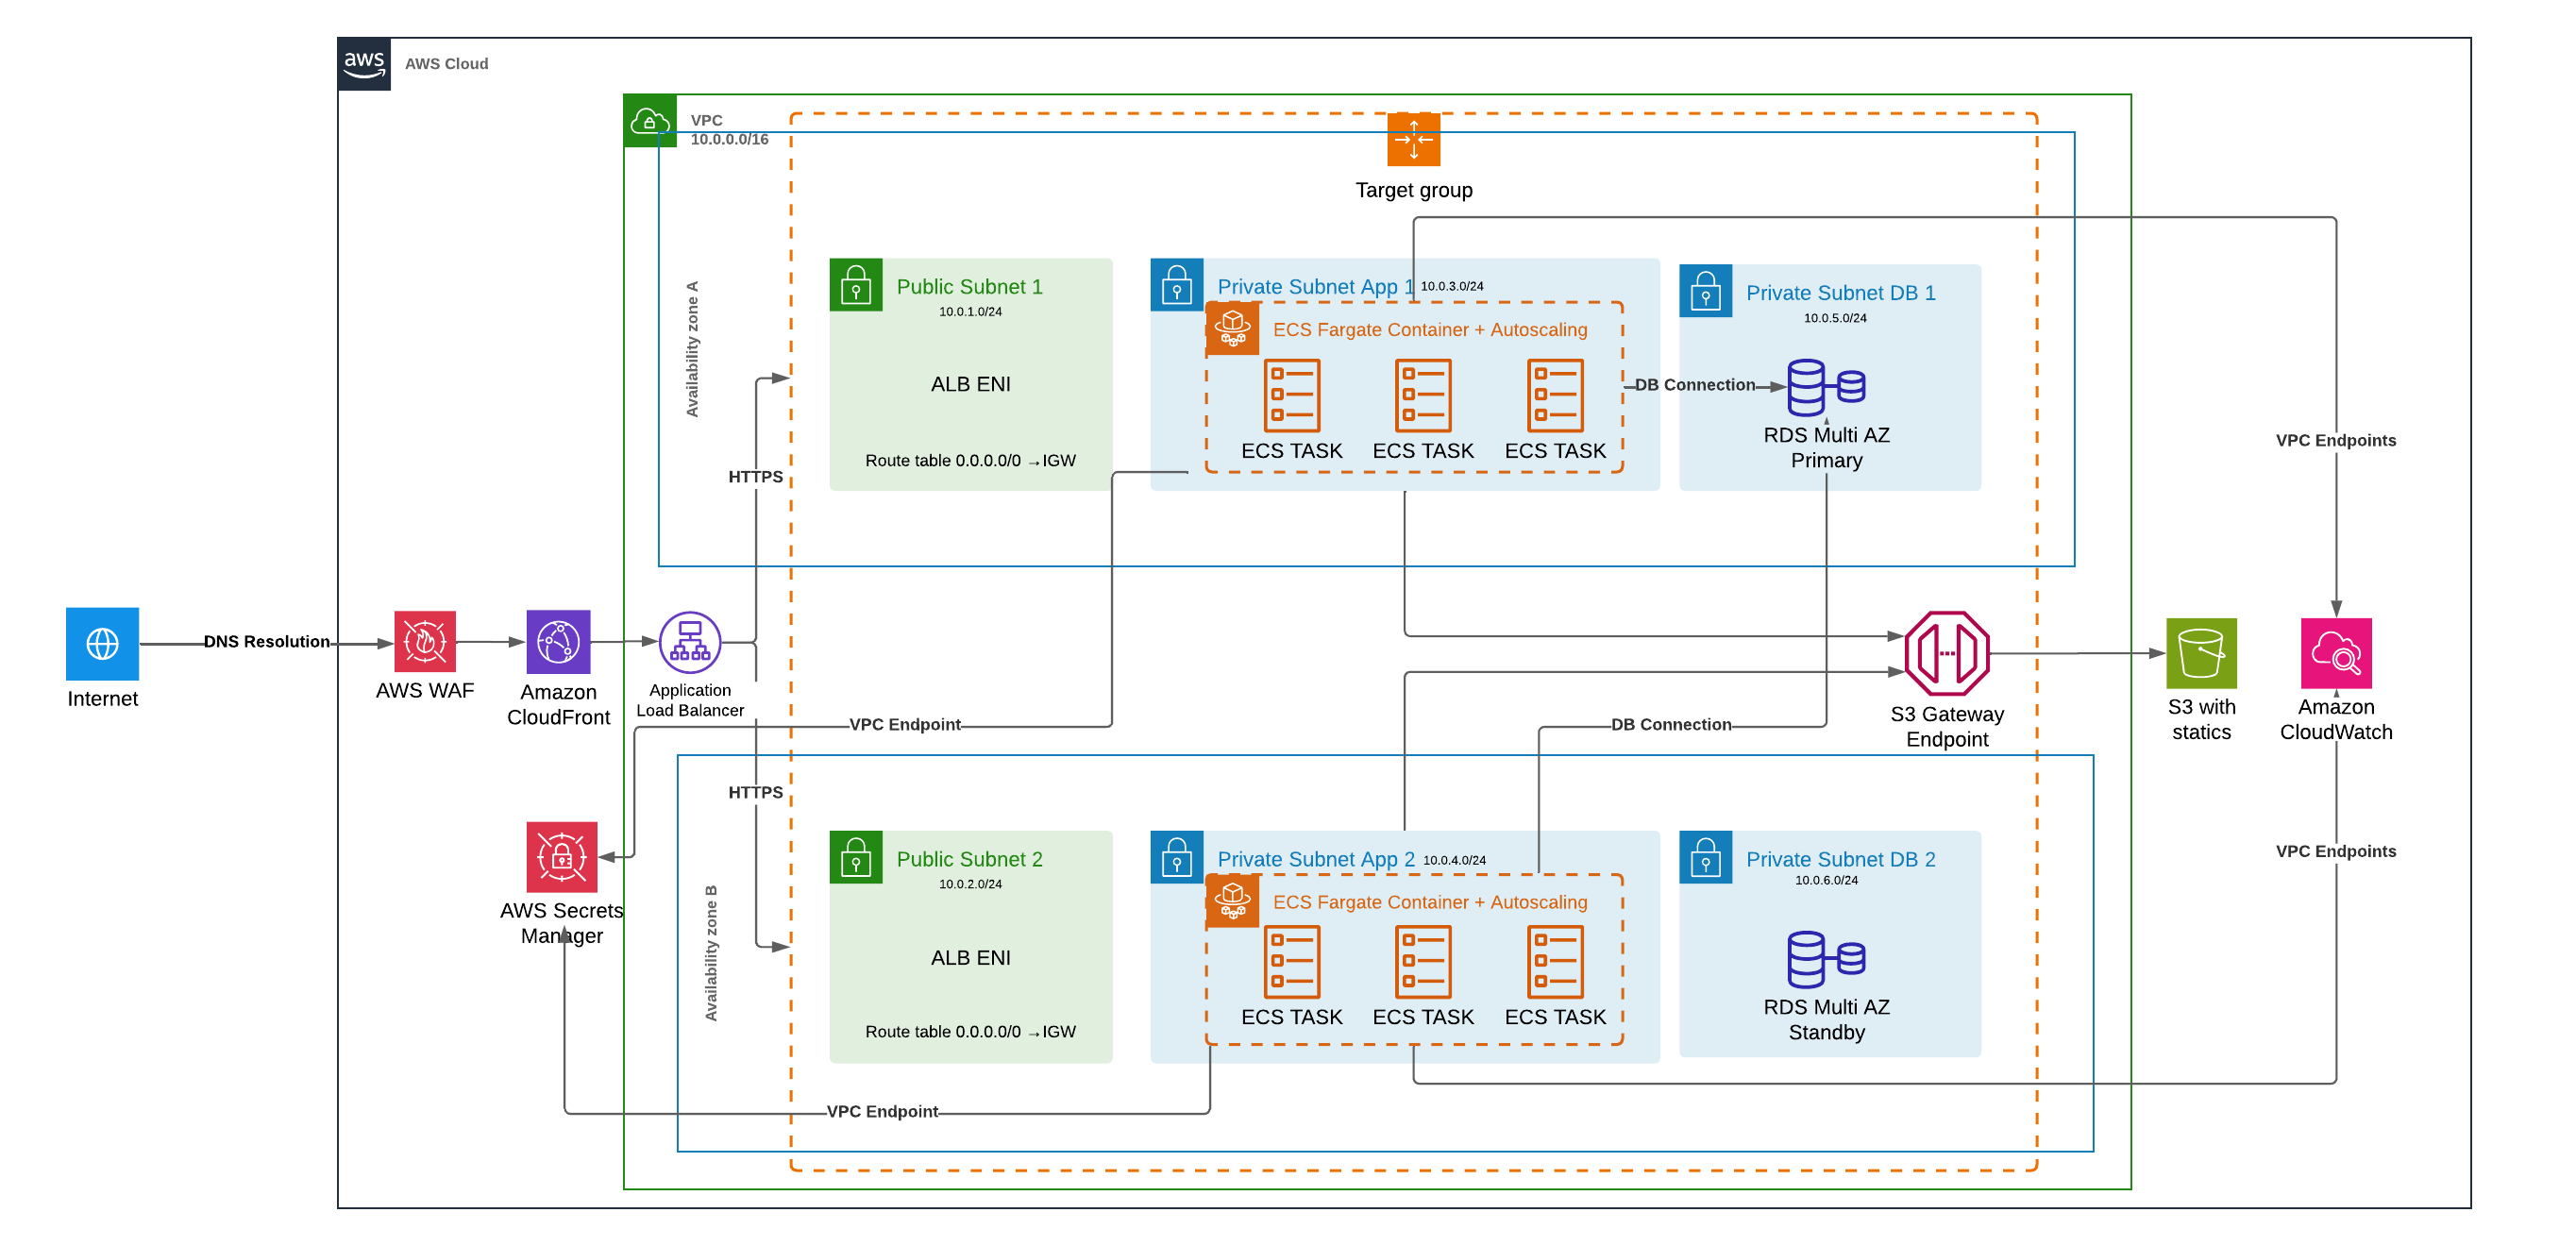The image size is (2576, 1246).
Task: Select the Private Subnet App 2 lock icon
Action: 1177,857
